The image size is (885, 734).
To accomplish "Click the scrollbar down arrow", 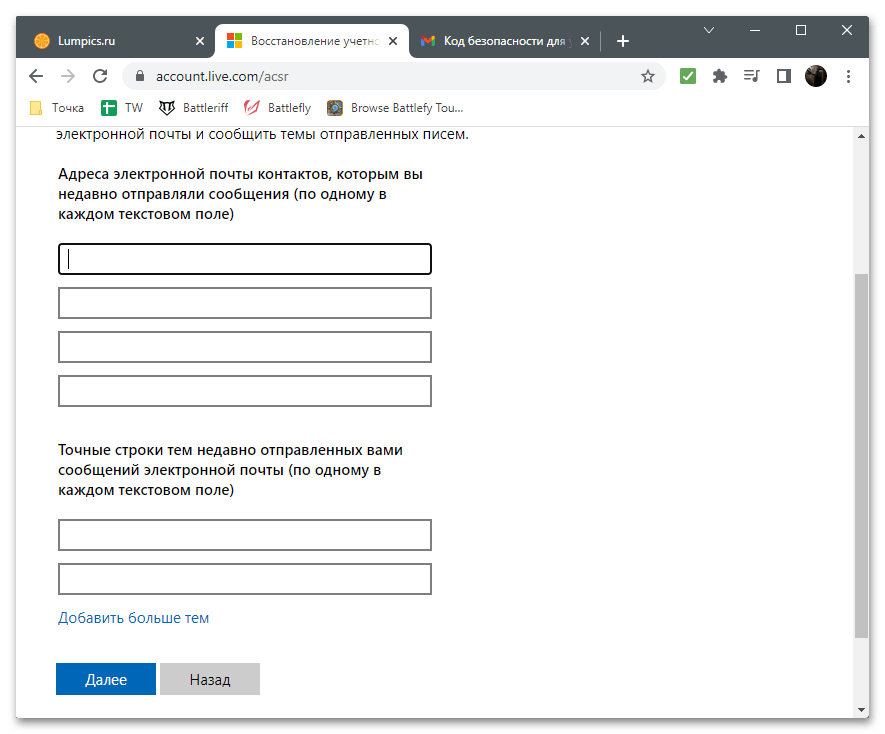I will [861, 710].
